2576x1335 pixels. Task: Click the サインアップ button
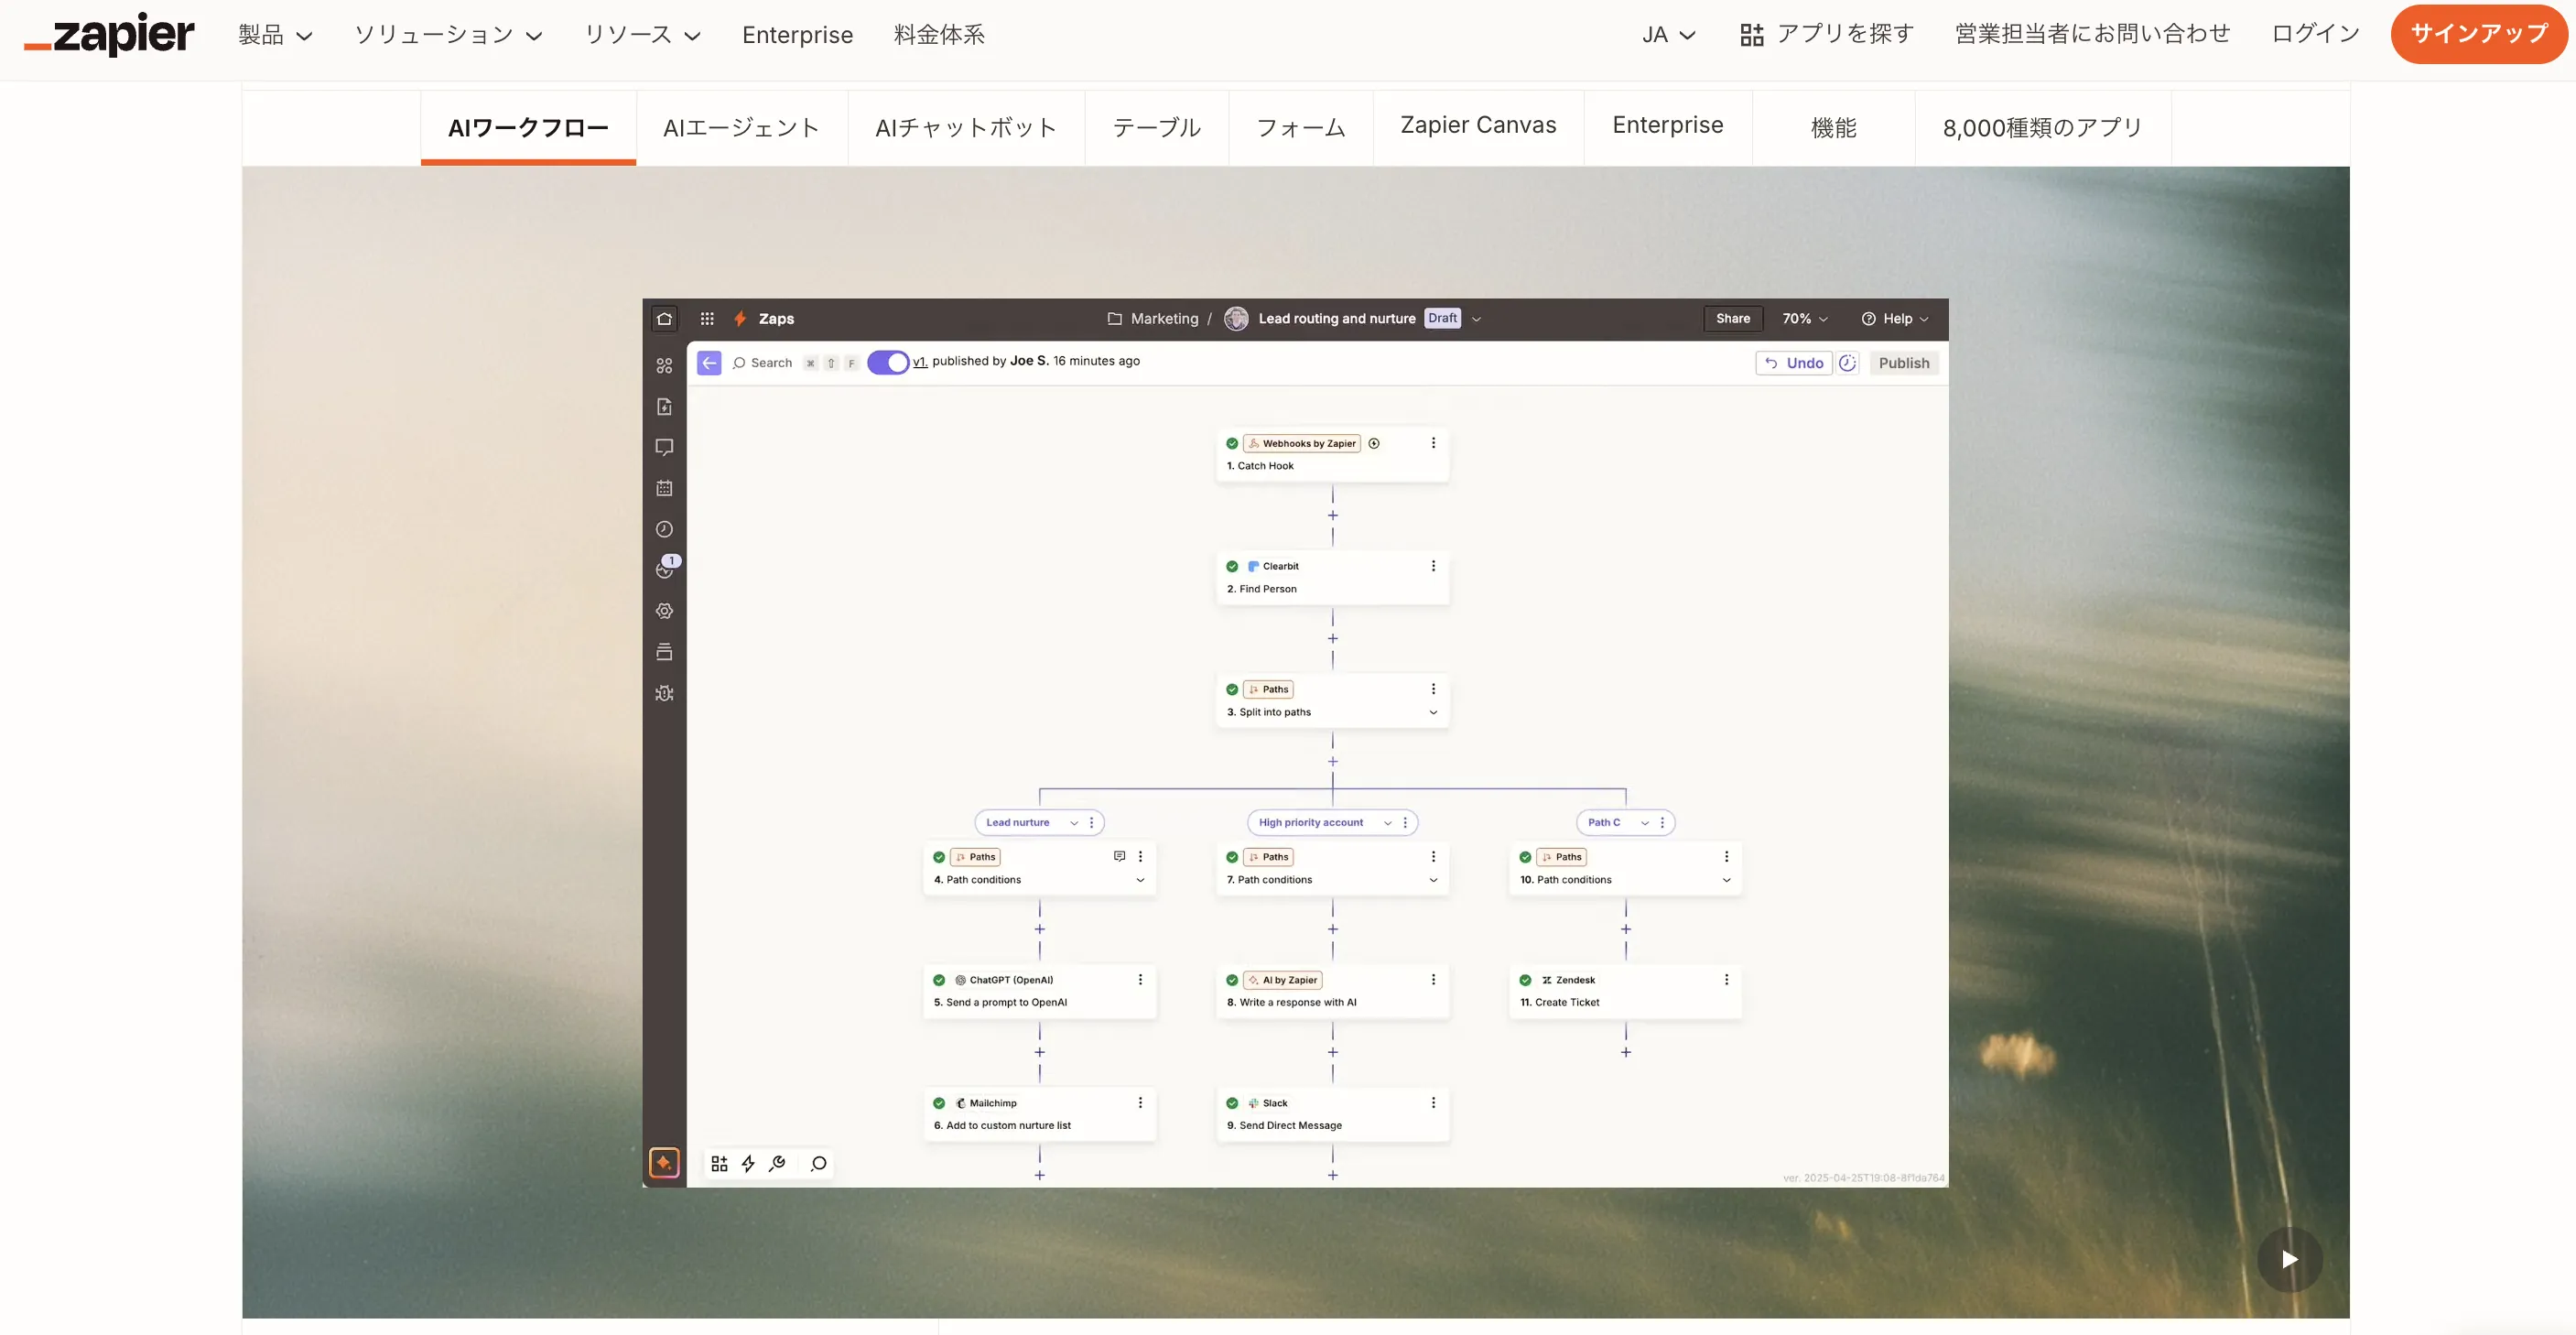[x=2478, y=34]
